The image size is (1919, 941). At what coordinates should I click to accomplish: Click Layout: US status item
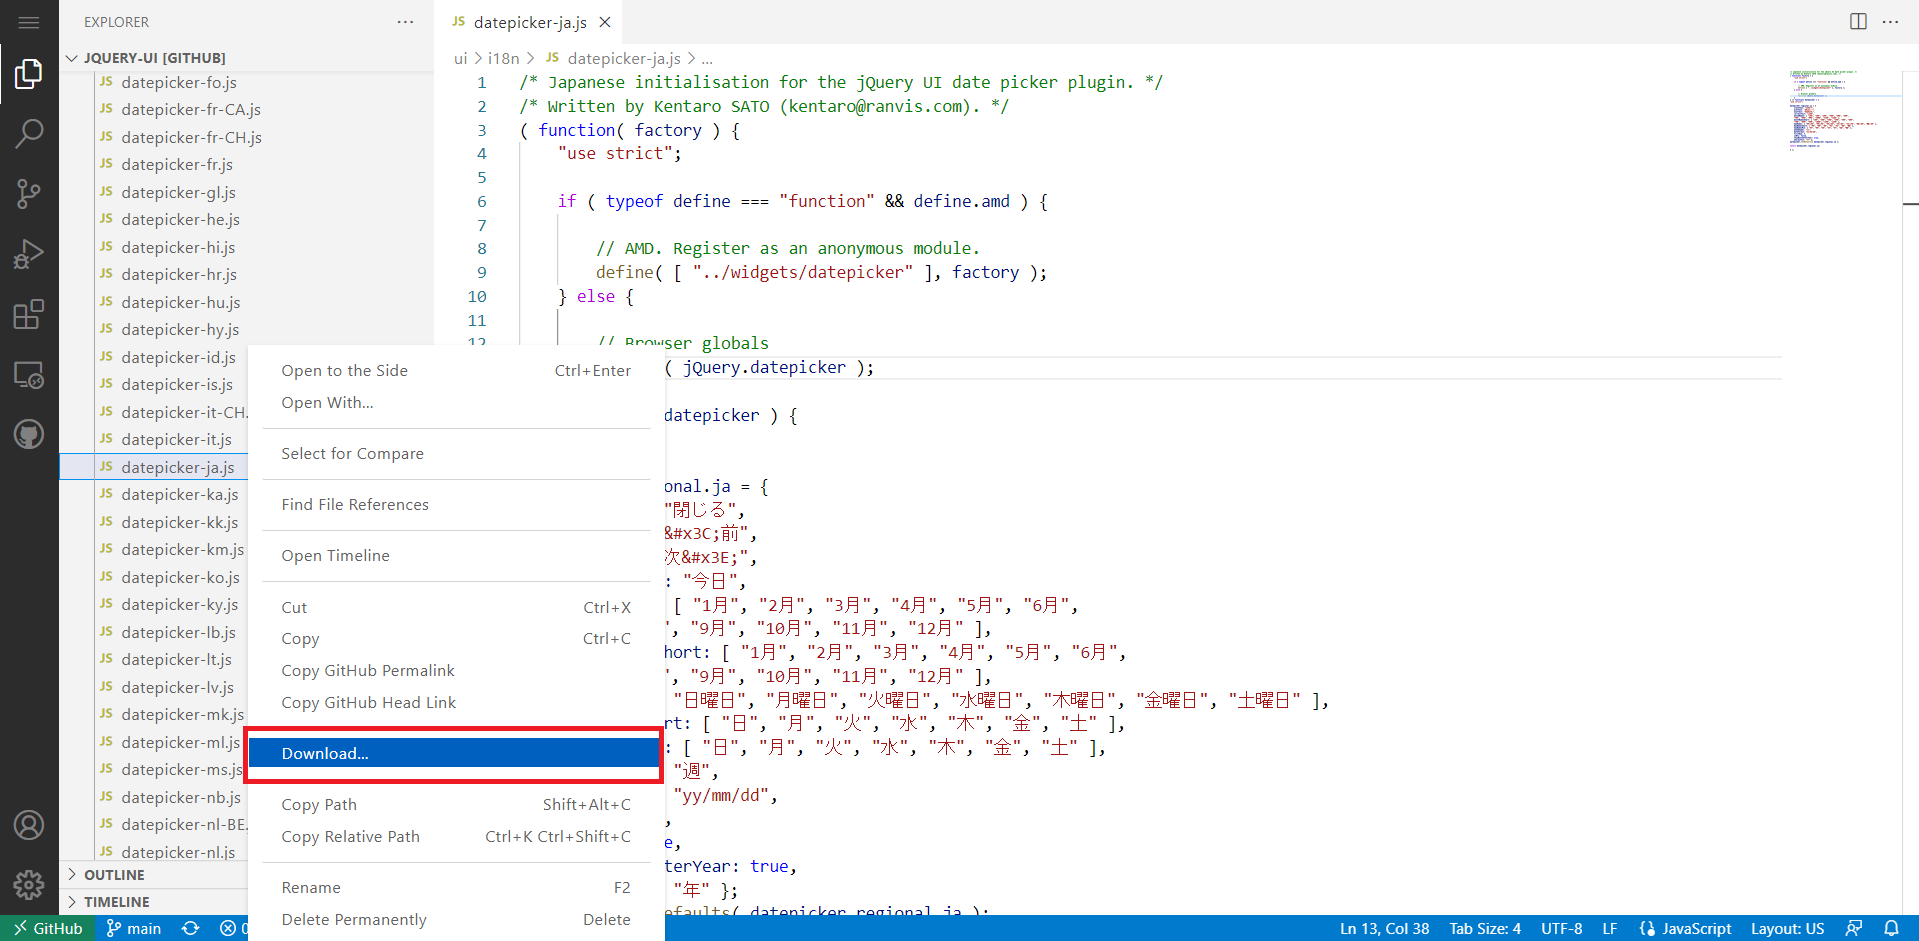point(1787,928)
